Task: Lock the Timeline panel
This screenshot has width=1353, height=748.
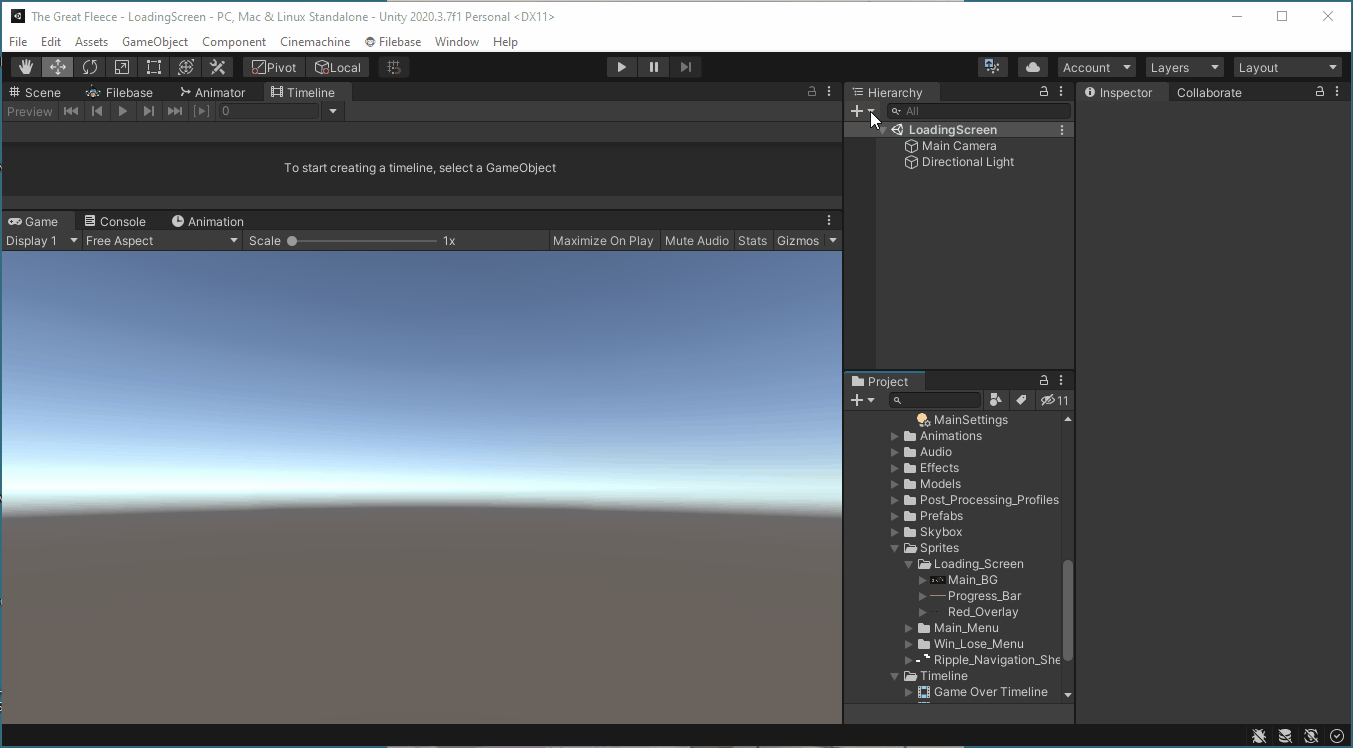Action: [812, 92]
